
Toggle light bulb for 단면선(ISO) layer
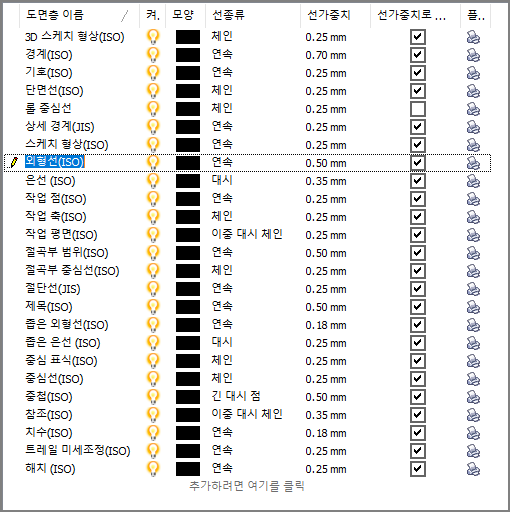(x=153, y=91)
